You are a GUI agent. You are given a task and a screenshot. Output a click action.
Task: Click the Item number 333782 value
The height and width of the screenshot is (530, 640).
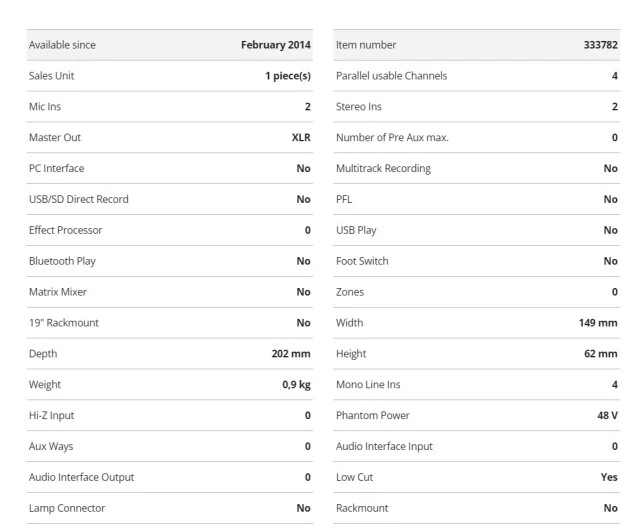[x=600, y=45]
